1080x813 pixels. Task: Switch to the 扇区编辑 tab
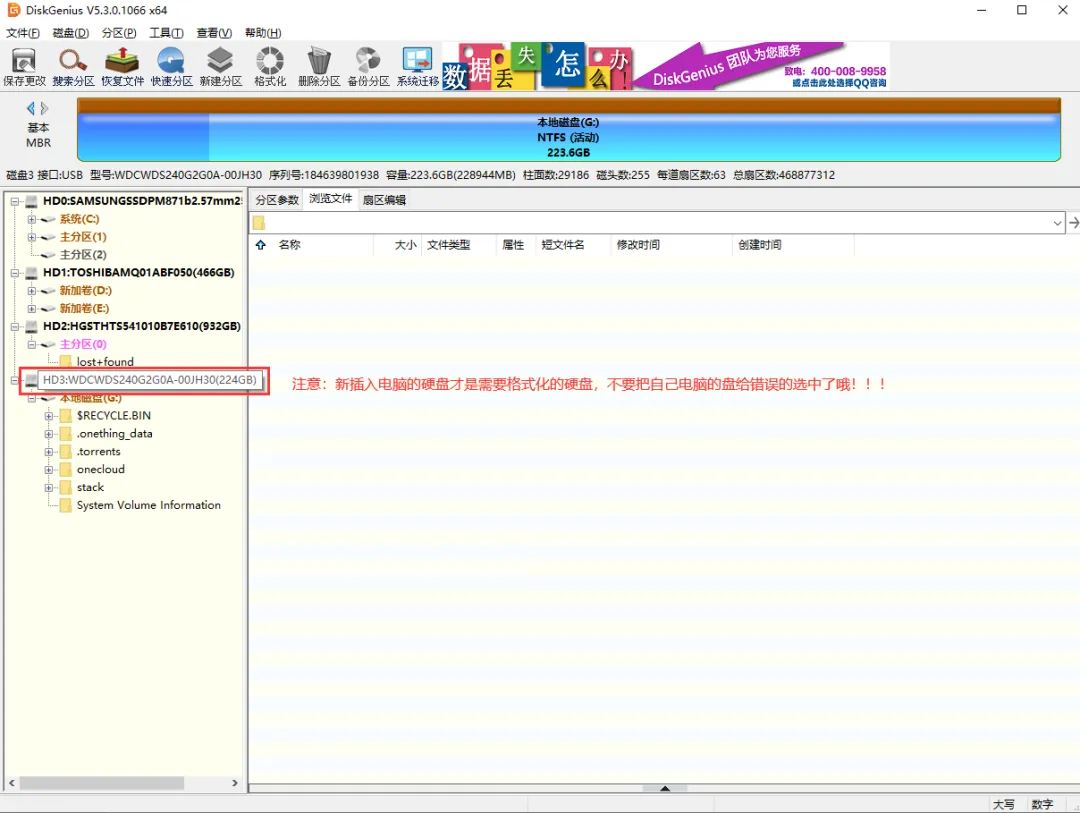[384, 200]
